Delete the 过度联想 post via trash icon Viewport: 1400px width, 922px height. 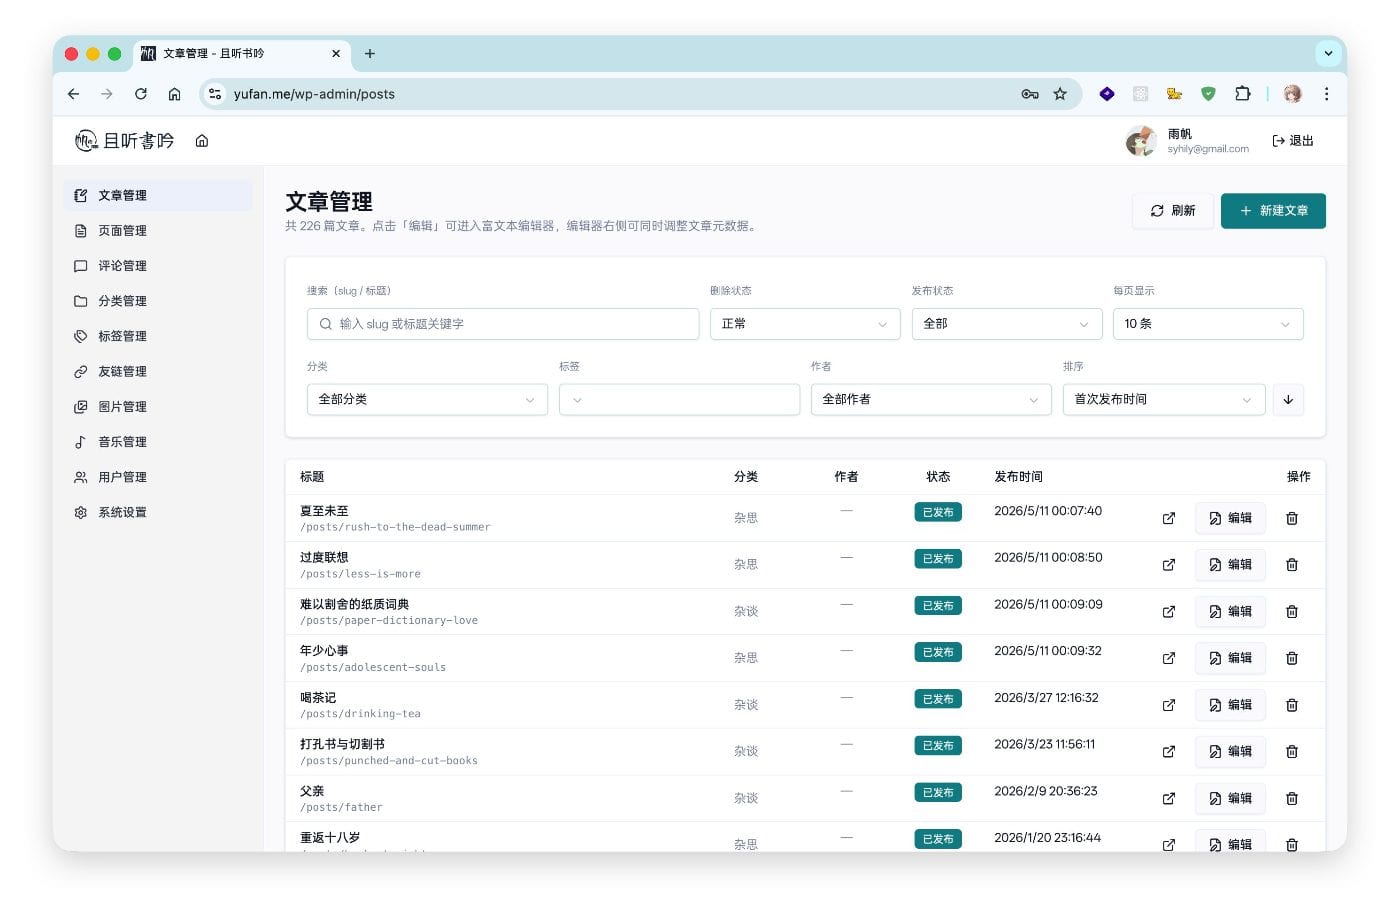point(1291,565)
